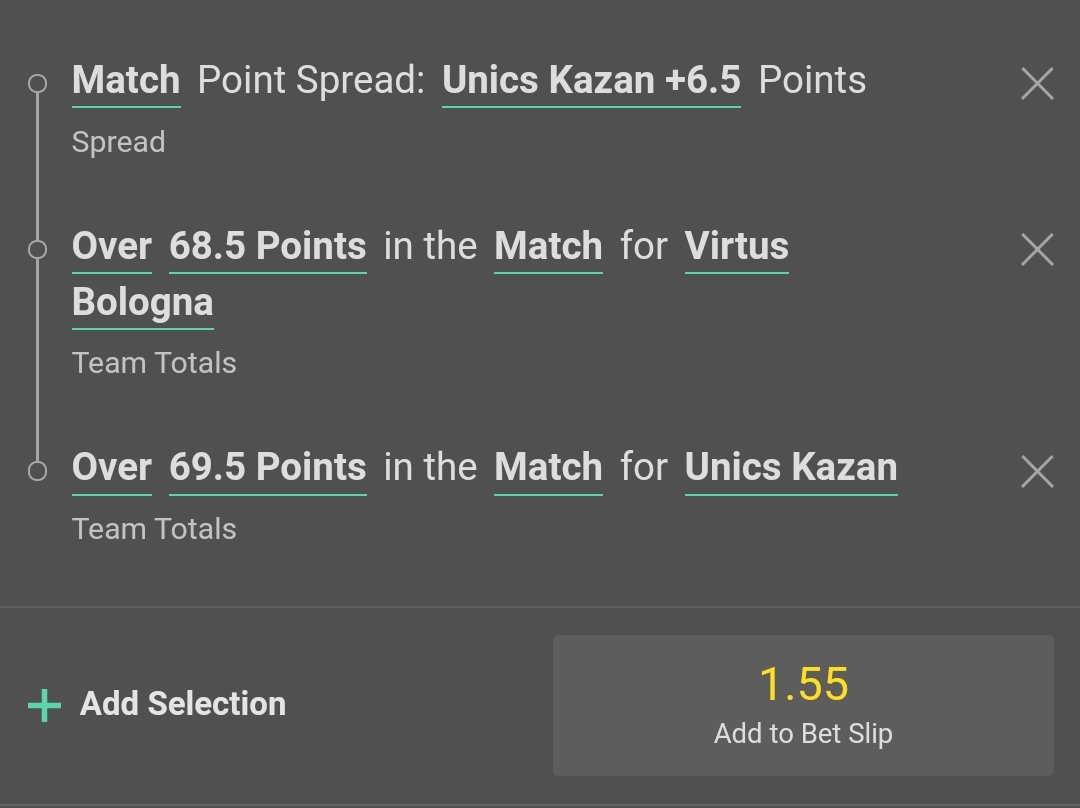Viewport: 1080px width, 808px height.
Task: Click the green plus icon
Action: pos(45,705)
